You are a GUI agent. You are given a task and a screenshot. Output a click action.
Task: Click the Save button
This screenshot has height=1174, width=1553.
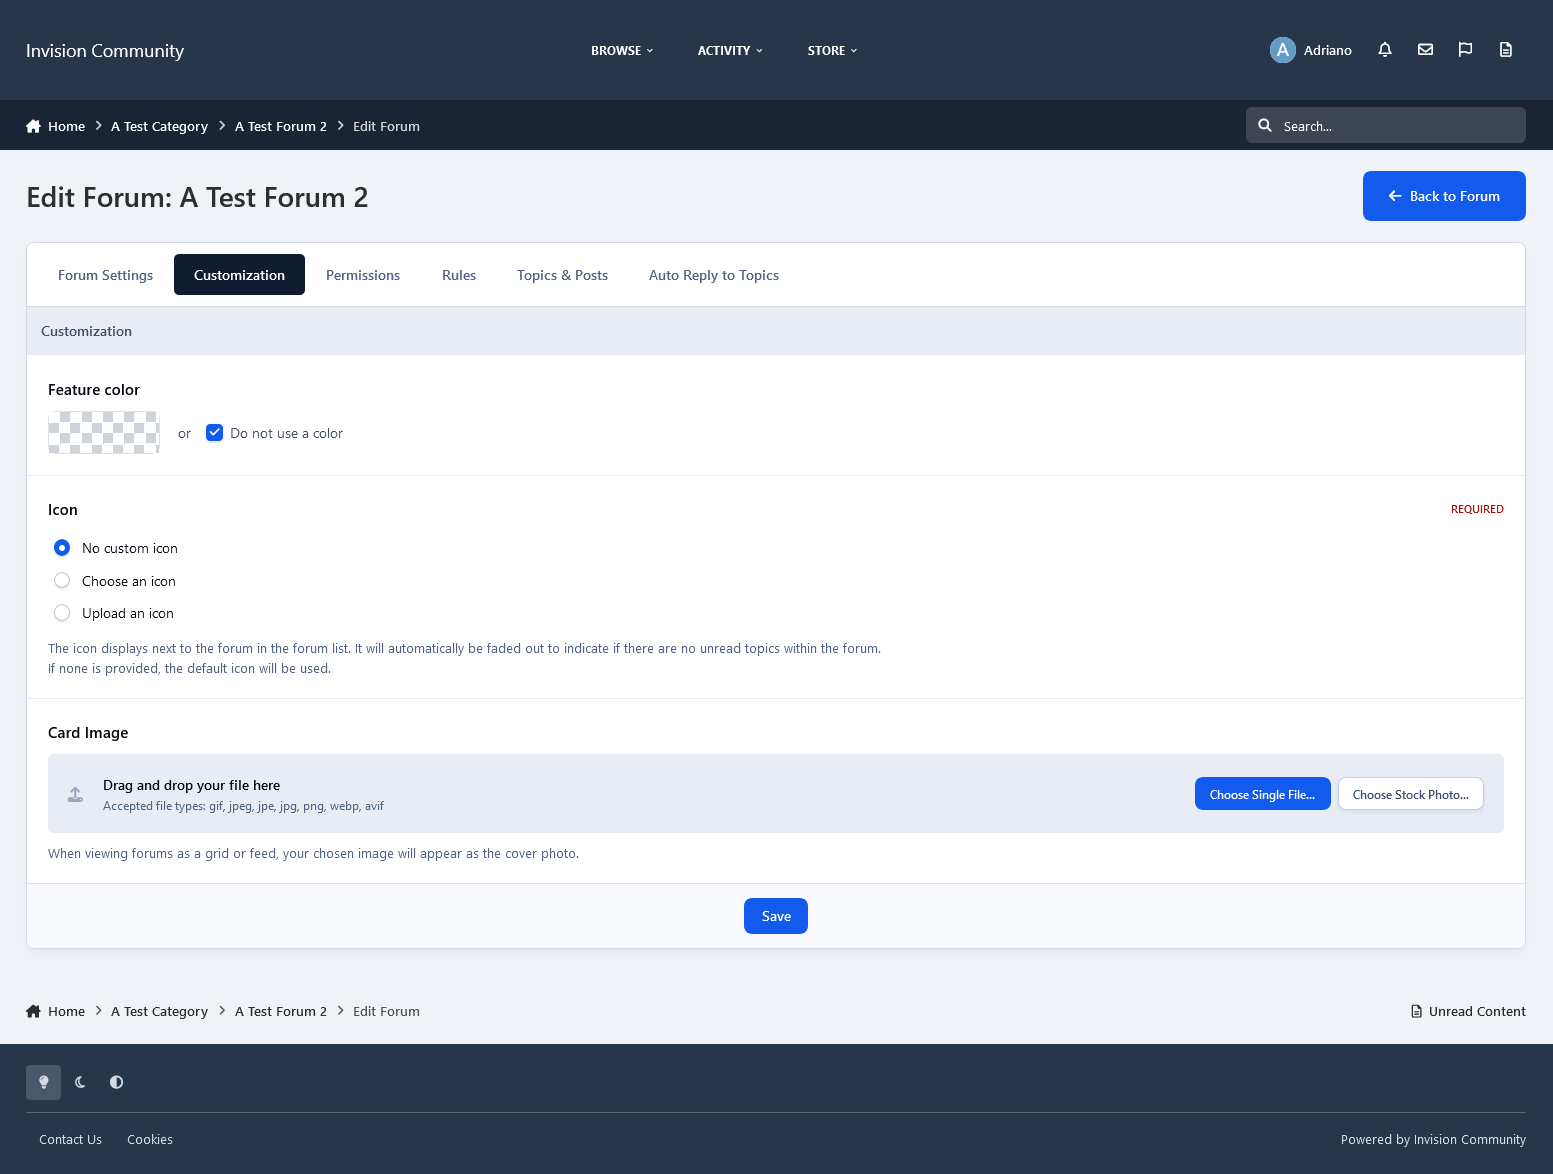click(775, 916)
